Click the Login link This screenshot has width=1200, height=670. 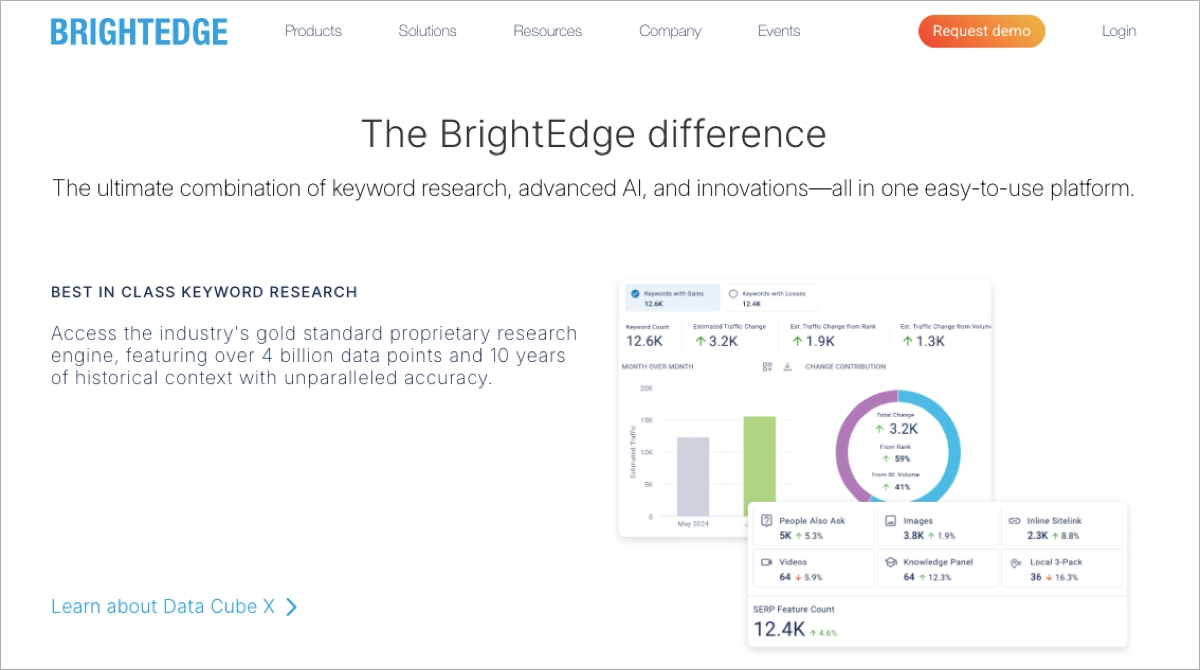pyautogui.click(x=1118, y=31)
